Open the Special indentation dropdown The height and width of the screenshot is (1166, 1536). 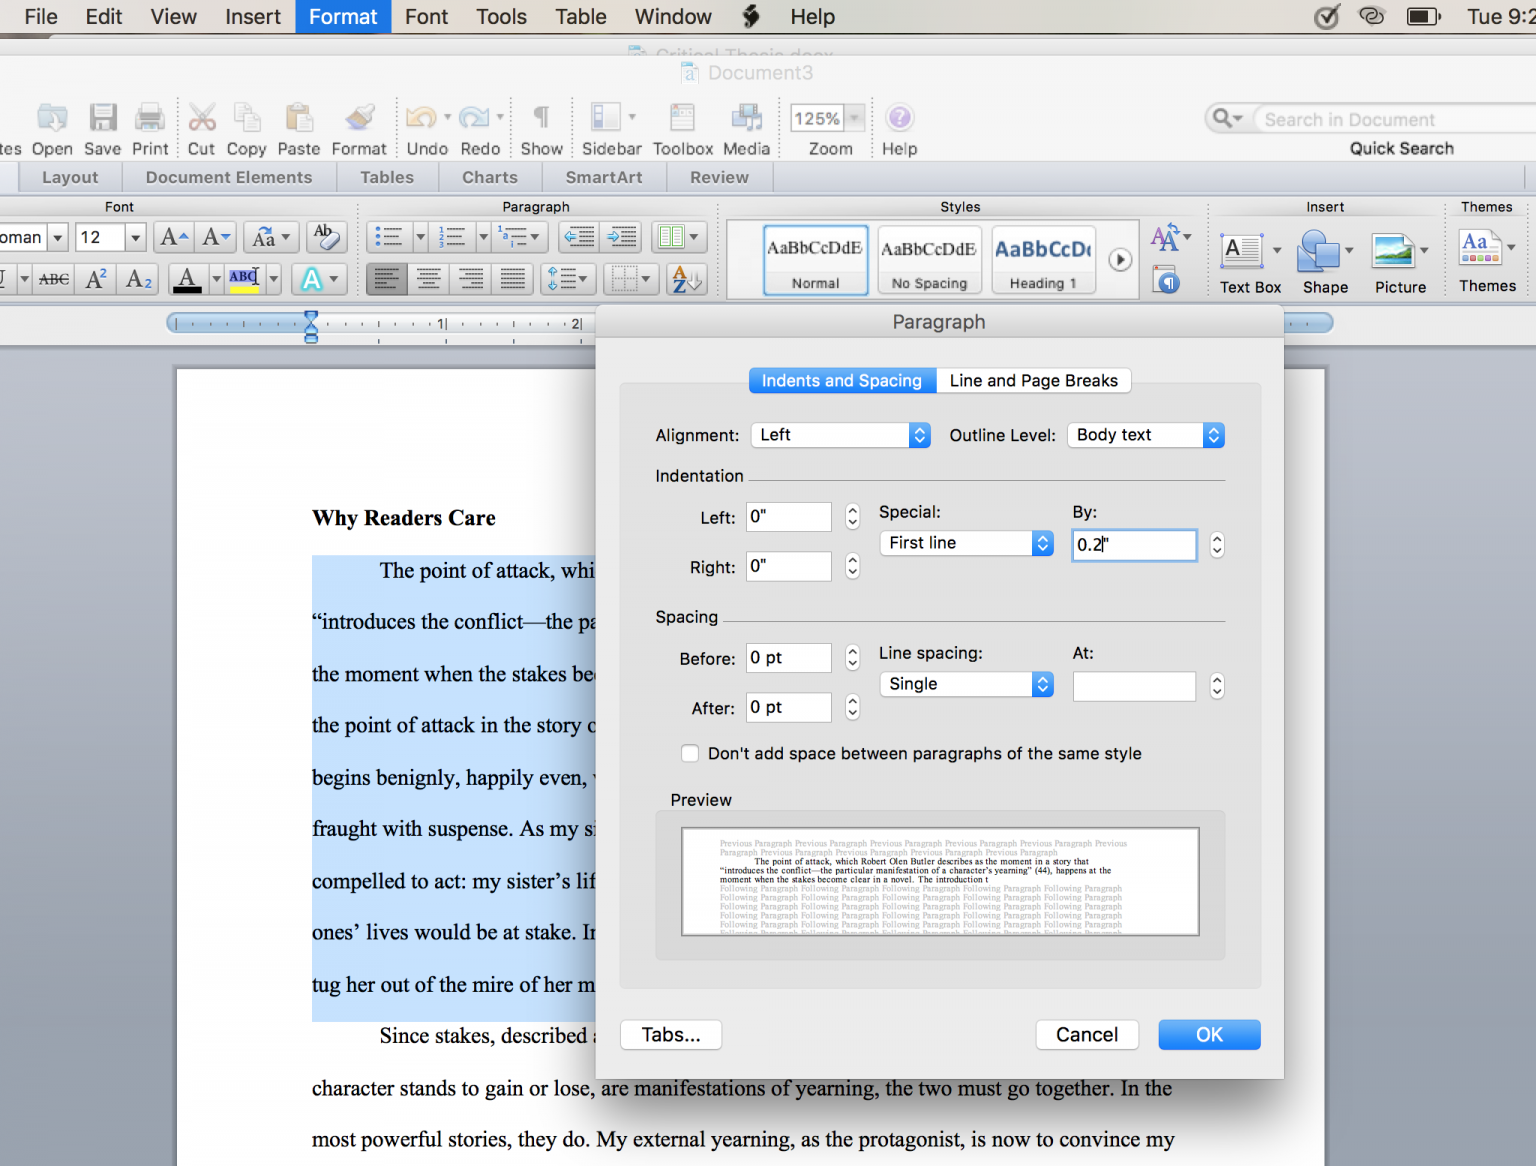(x=966, y=543)
